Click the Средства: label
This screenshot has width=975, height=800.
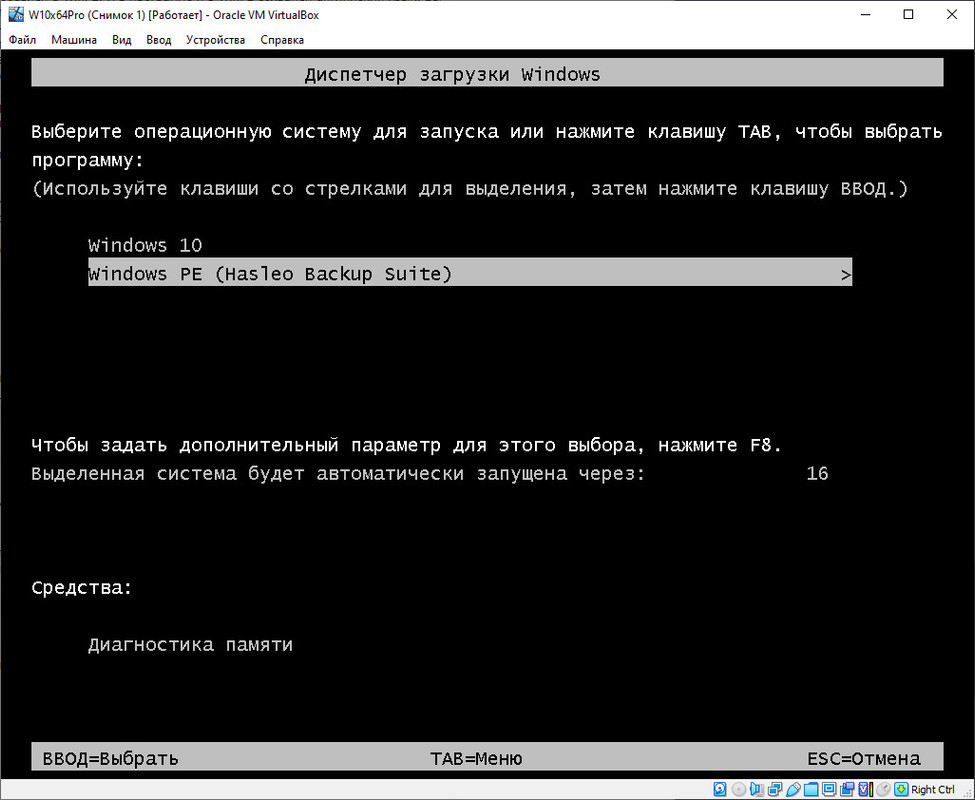pyautogui.click(x=82, y=588)
